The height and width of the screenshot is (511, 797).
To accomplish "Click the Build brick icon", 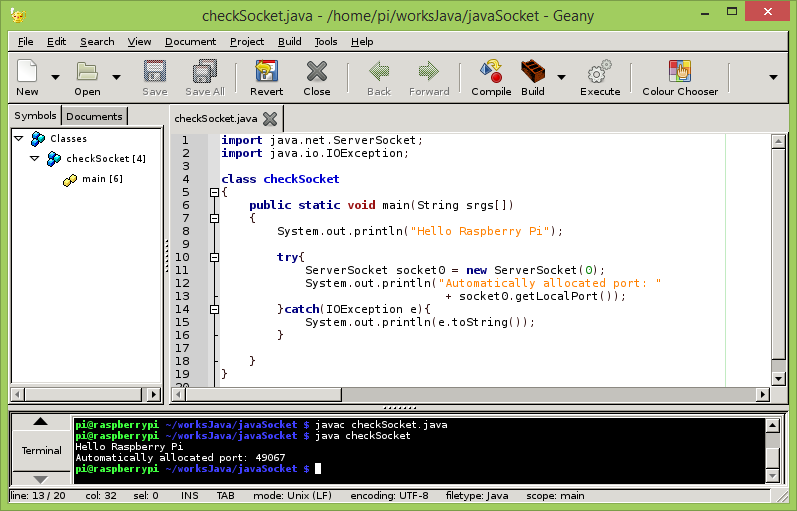I will [533, 71].
